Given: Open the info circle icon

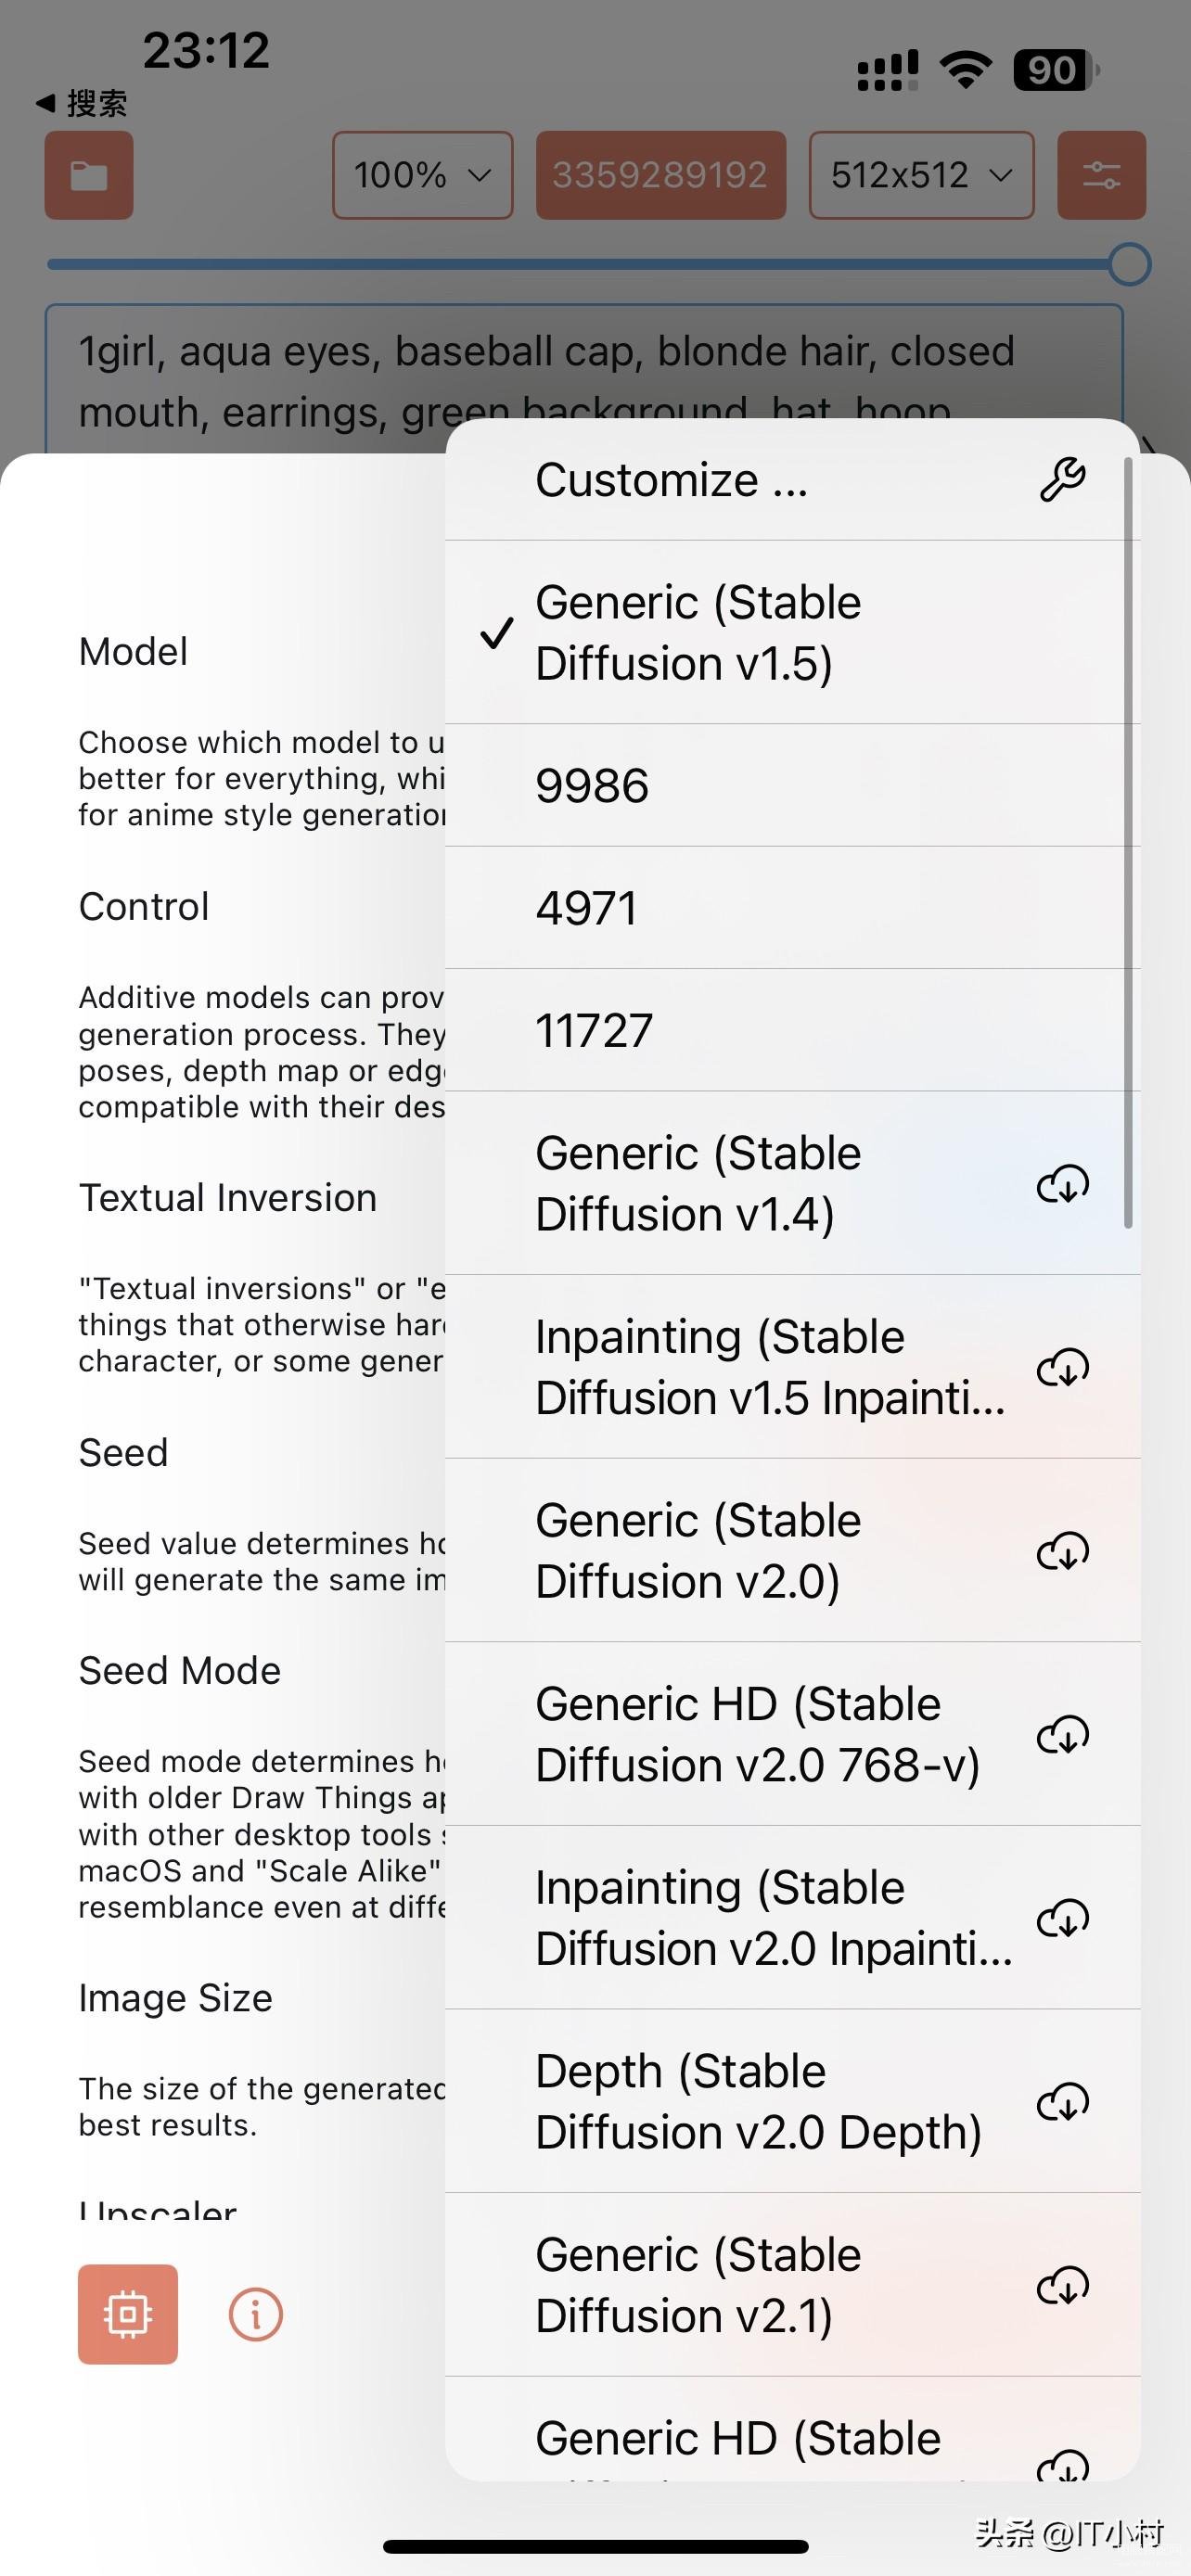Looking at the screenshot, I should (x=256, y=2314).
